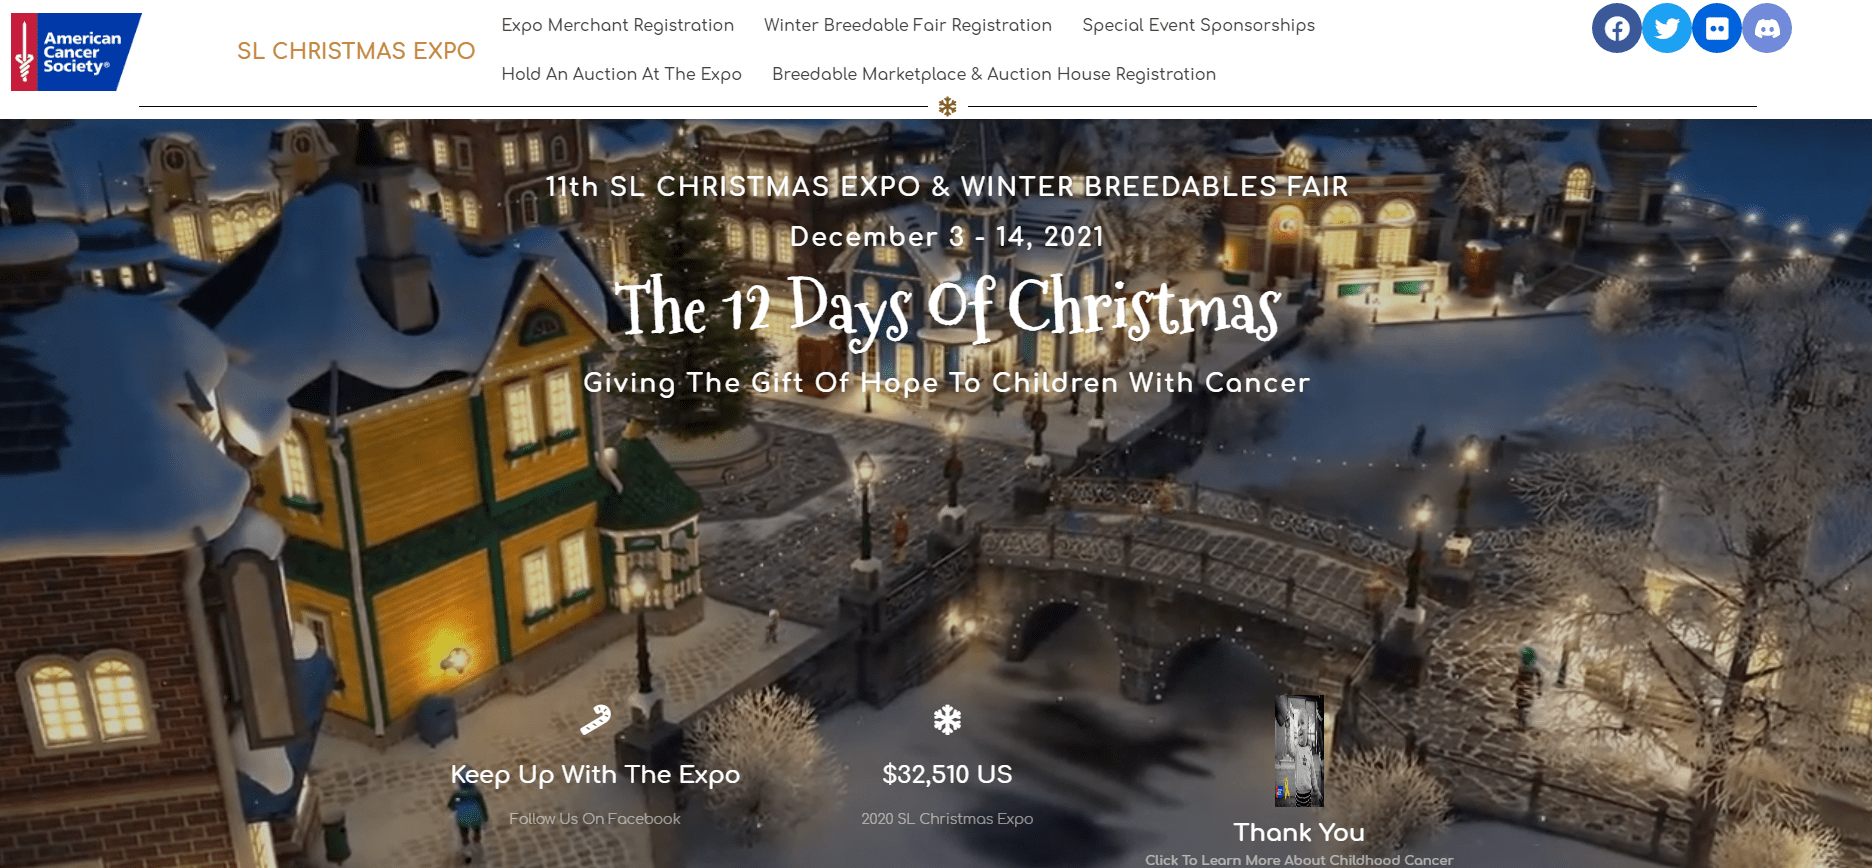Open the Flickr social icon
The image size is (1872, 868).
1717,28
